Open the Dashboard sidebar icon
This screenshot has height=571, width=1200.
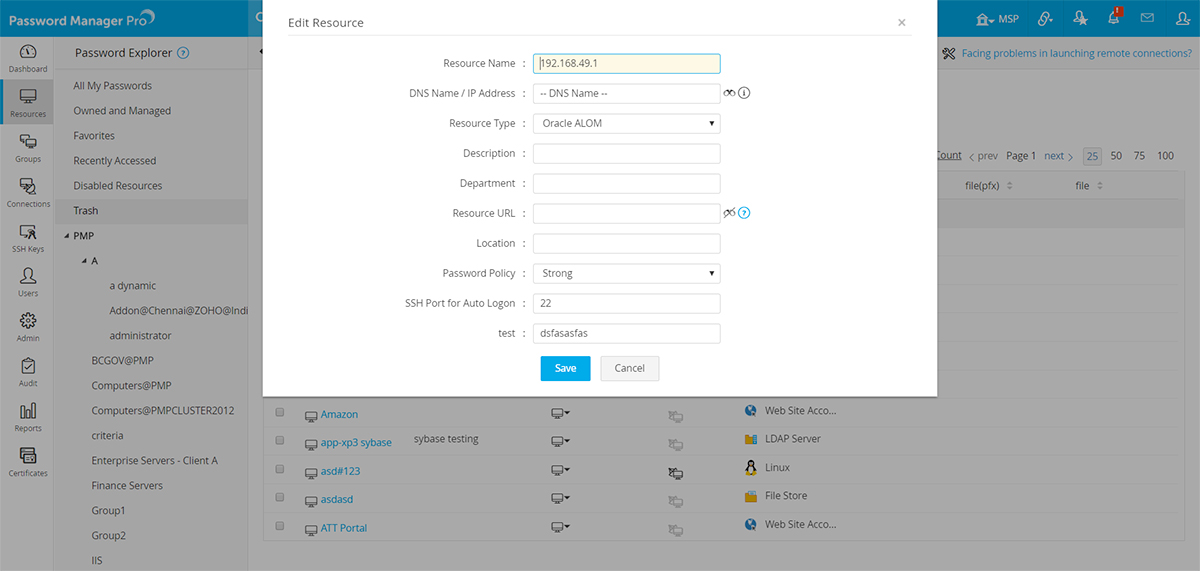click(x=28, y=58)
